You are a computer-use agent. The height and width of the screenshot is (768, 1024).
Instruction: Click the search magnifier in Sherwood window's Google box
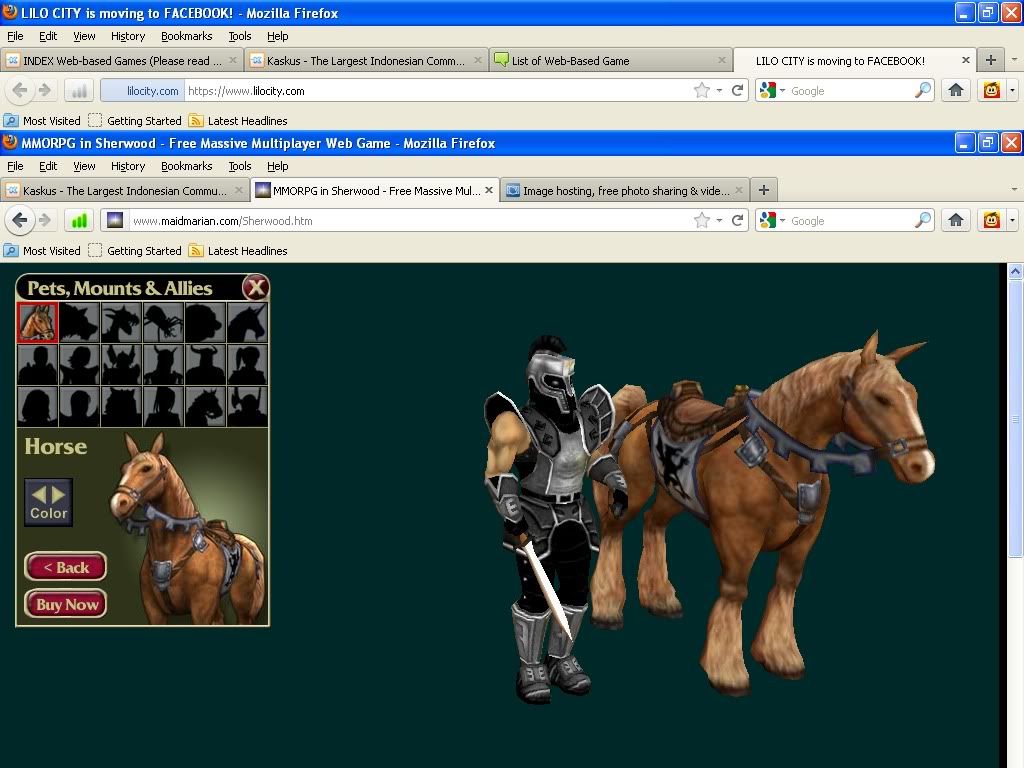tap(922, 220)
